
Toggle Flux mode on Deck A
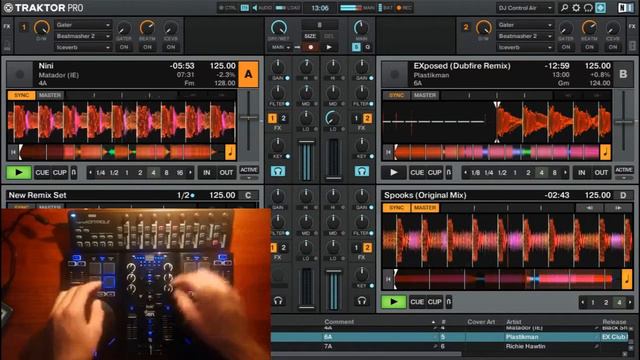(74, 173)
